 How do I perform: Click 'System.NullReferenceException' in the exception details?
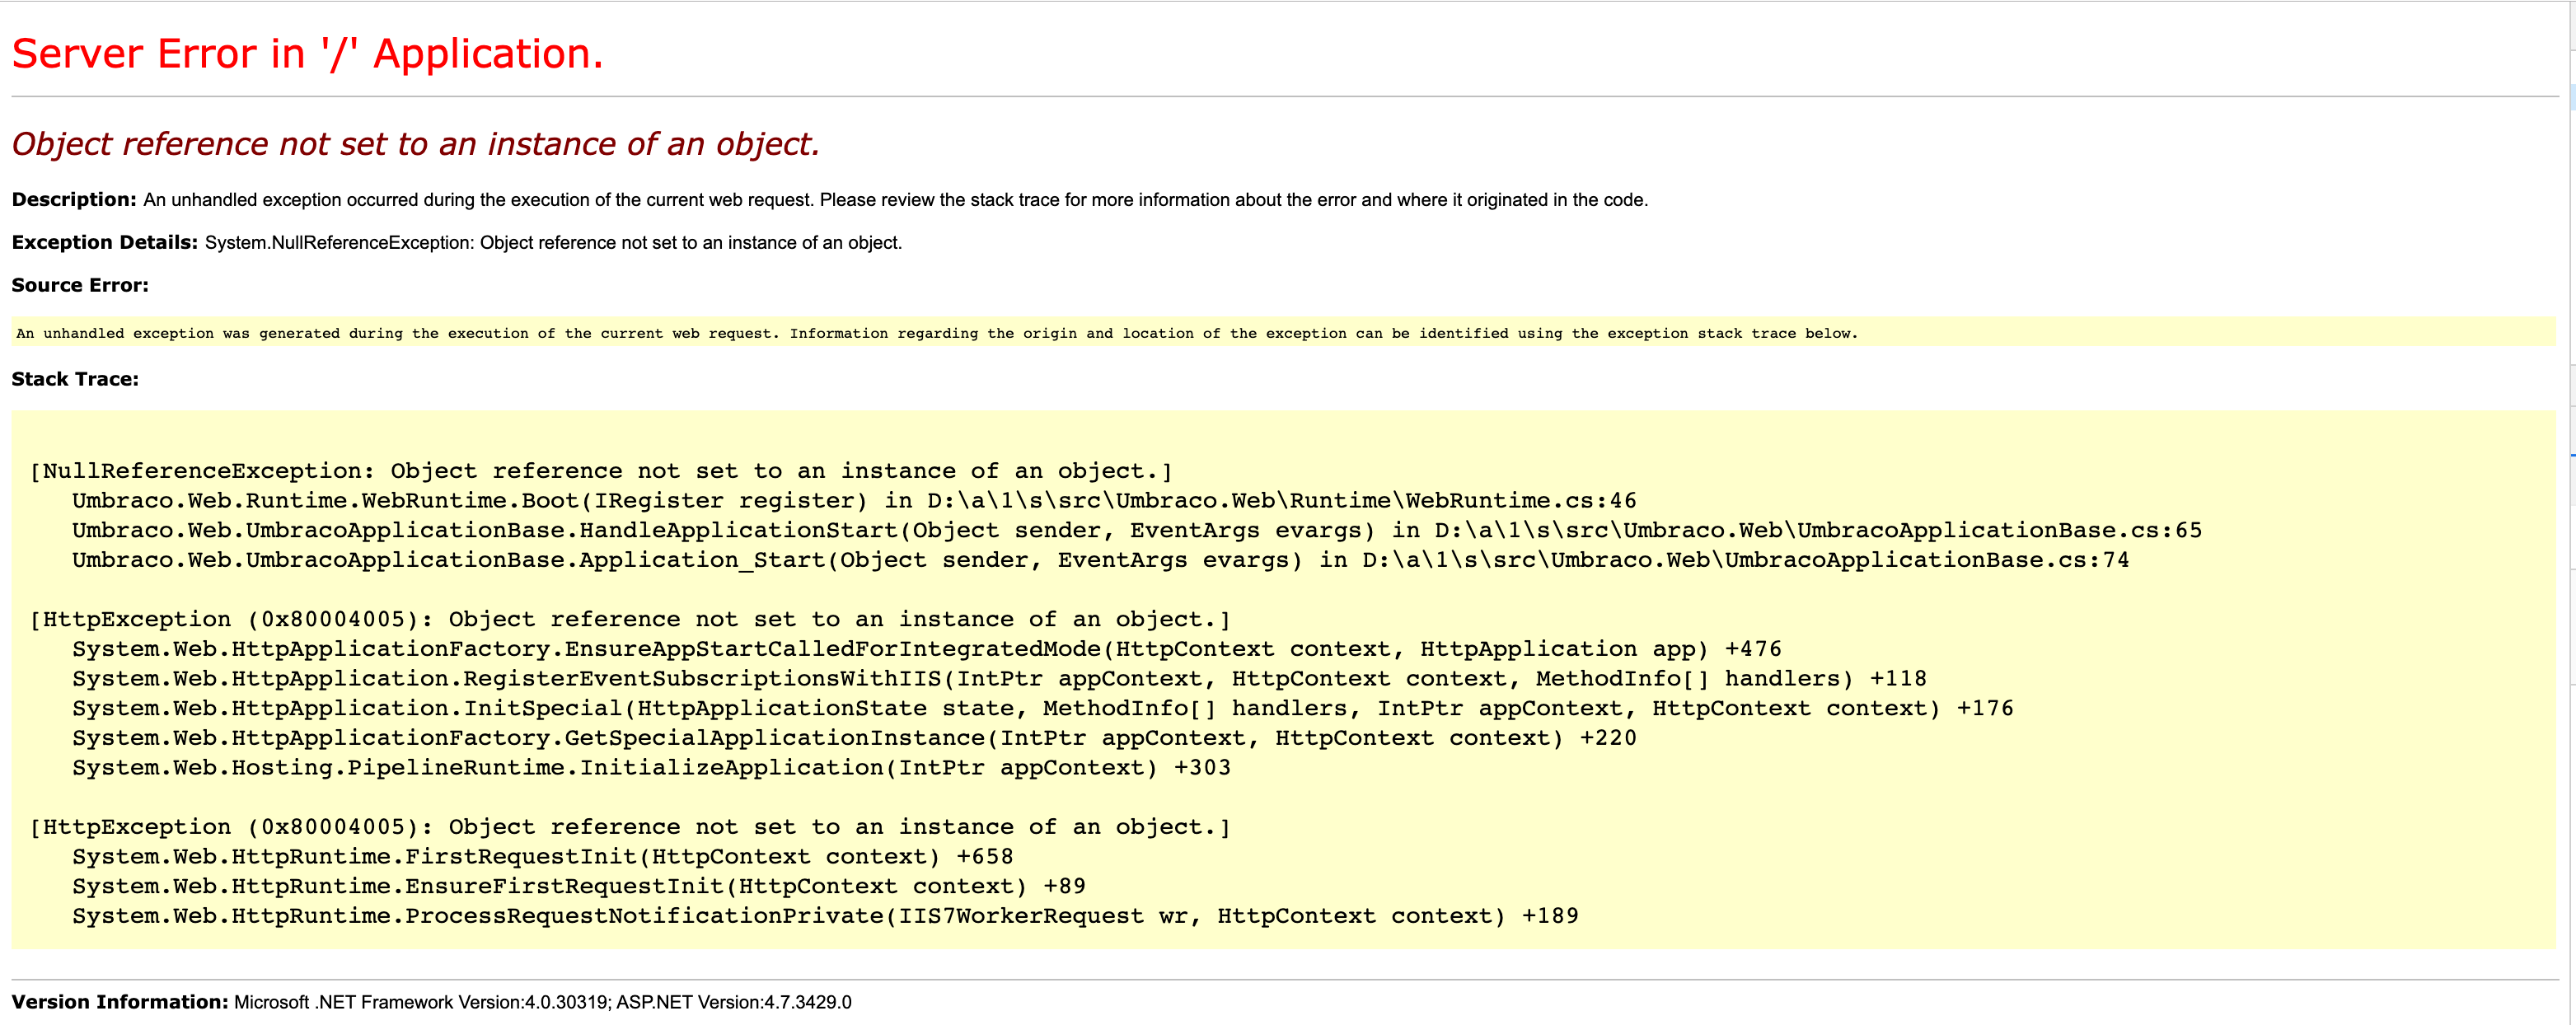coord(338,243)
